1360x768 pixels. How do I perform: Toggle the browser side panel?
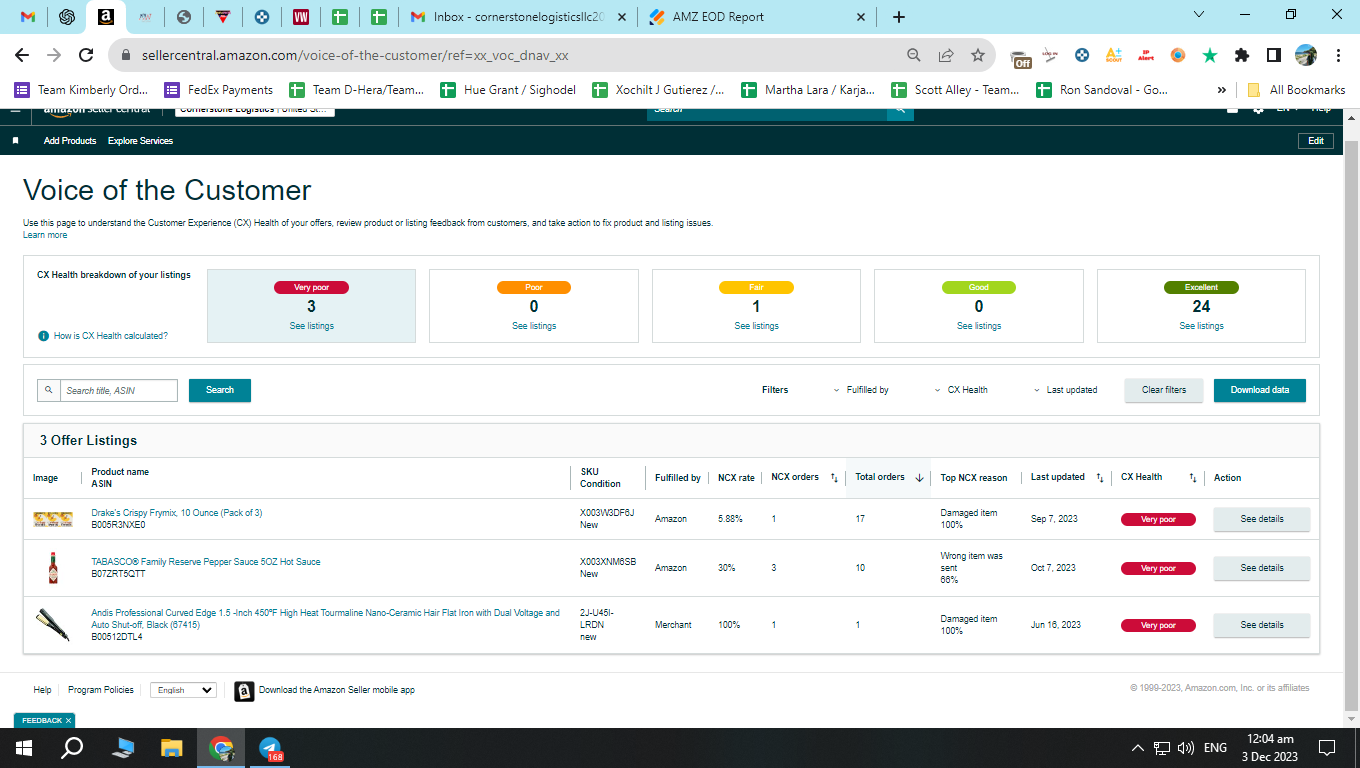click(1274, 55)
